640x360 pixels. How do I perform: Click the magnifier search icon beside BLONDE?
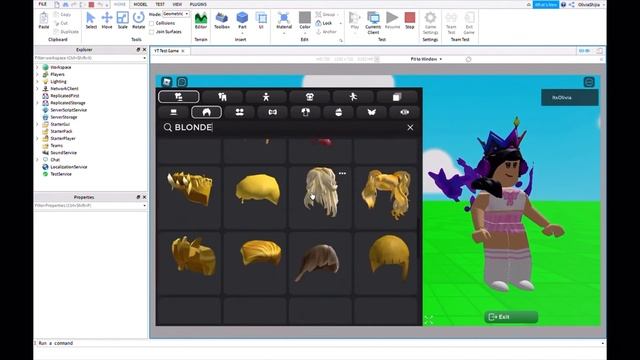pos(167,127)
